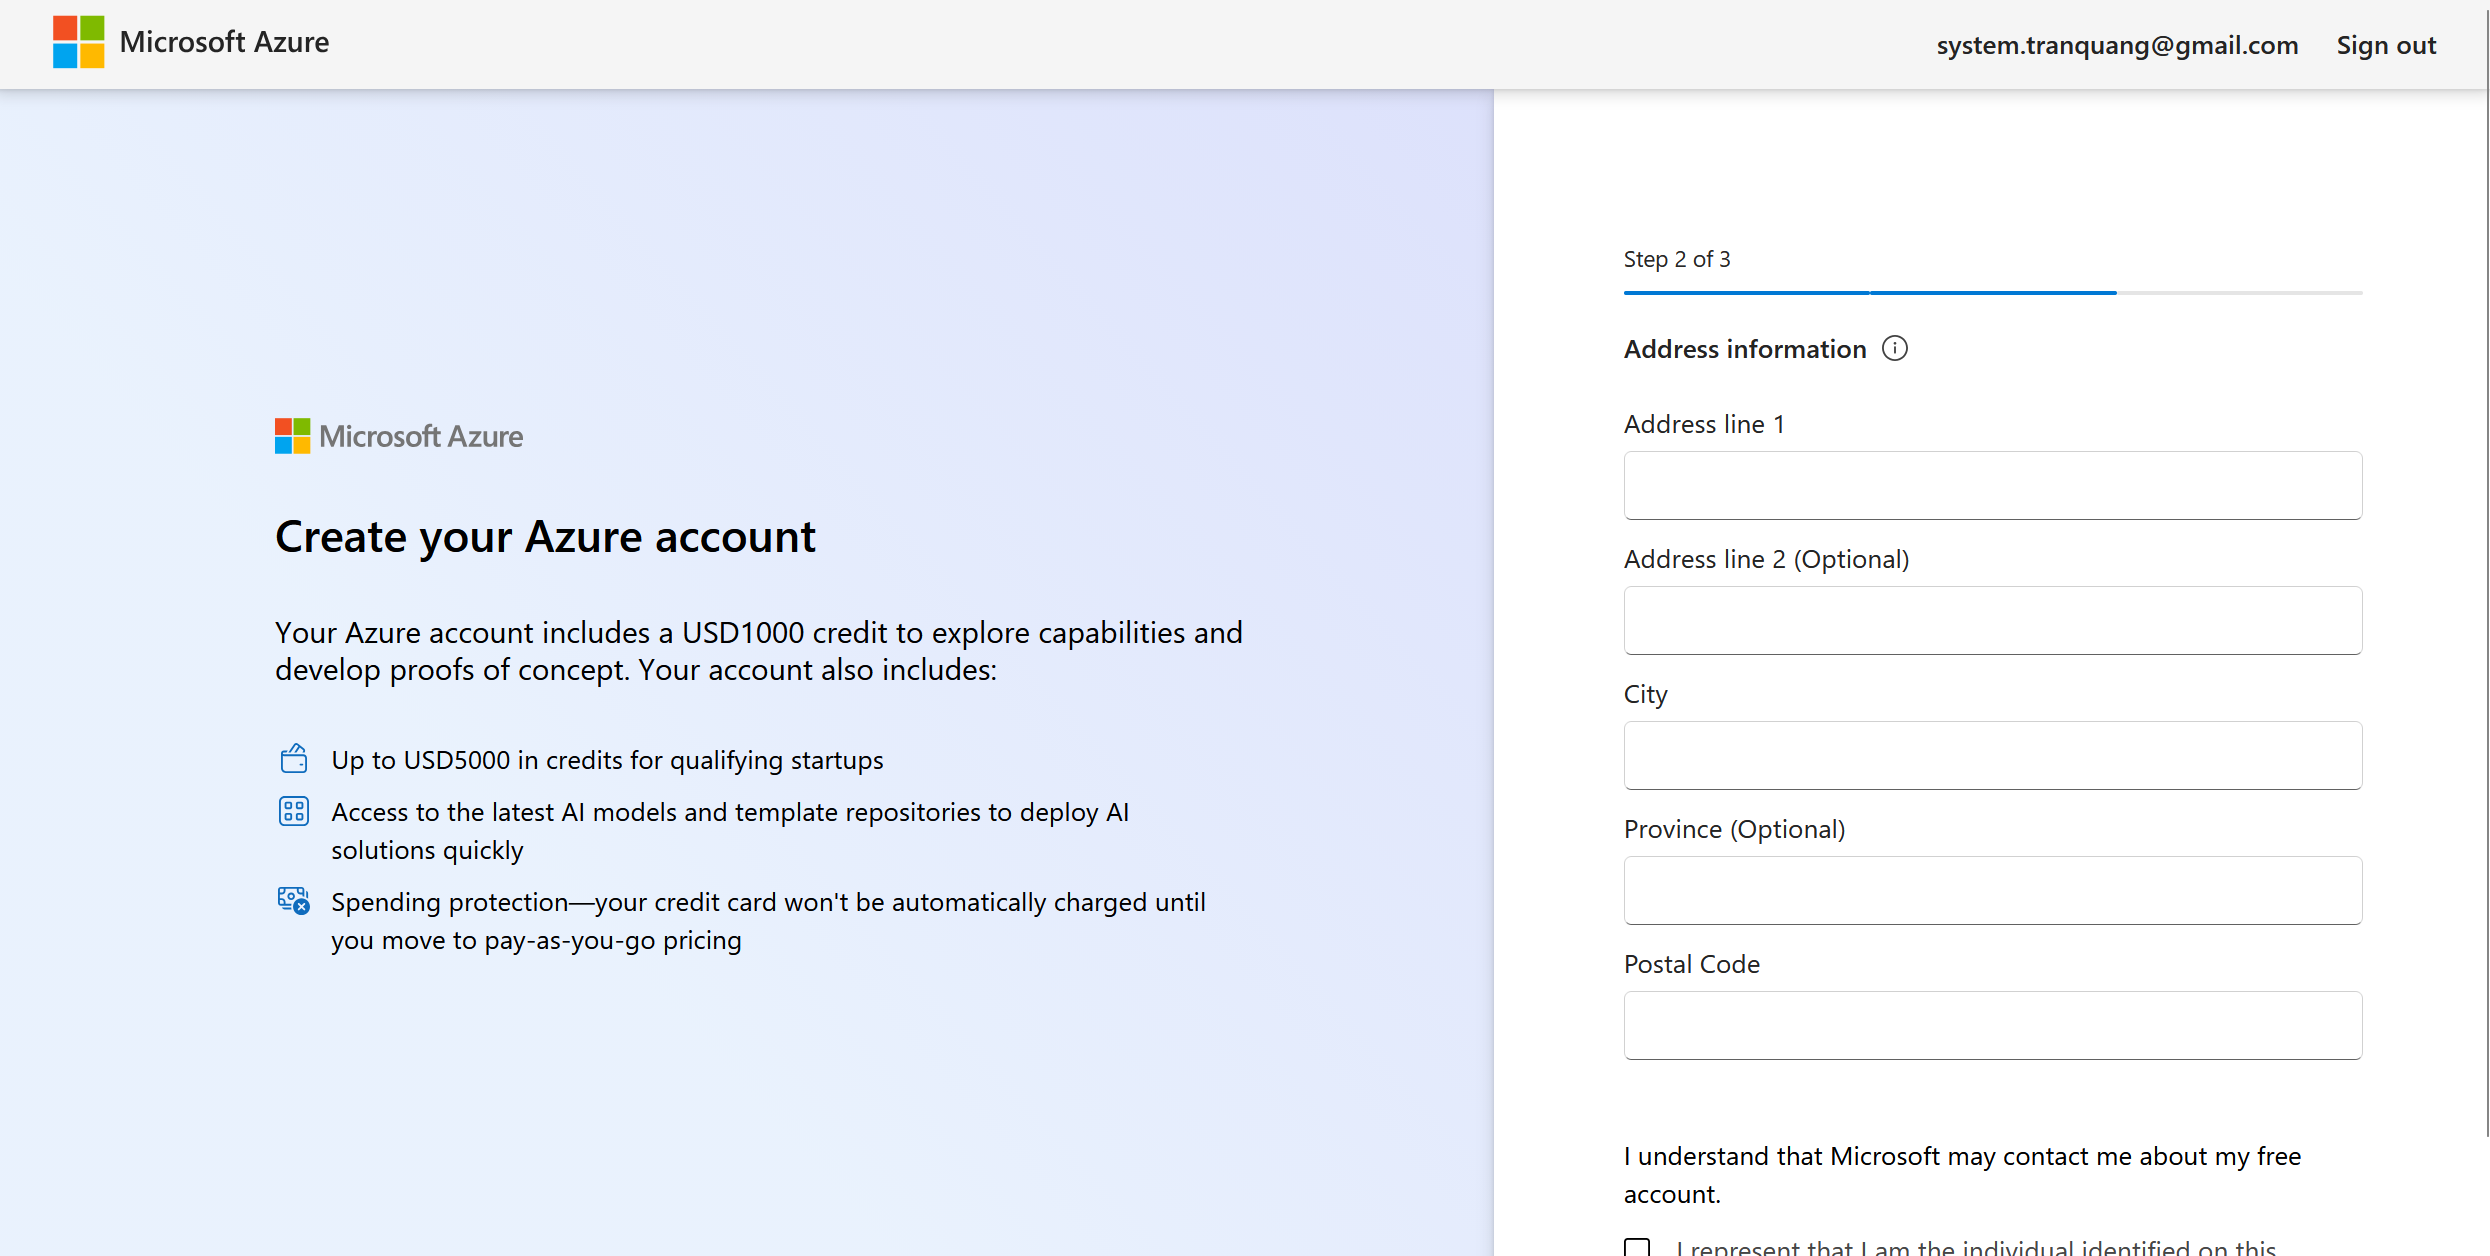Click the 'City' label
The image size is (2490, 1256).
(x=1645, y=694)
